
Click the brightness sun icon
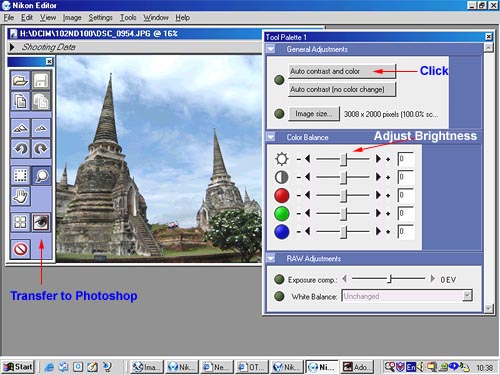(x=282, y=159)
